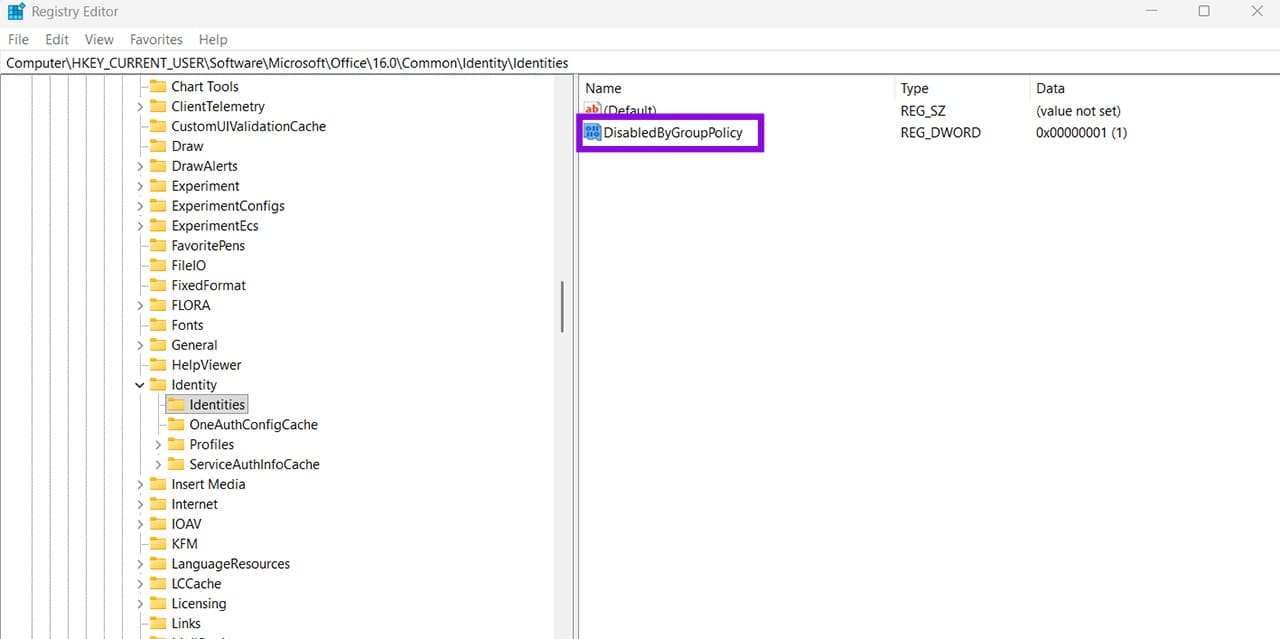This screenshot has height=639, width=1280.
Task: Select the Links folder icon
Action: (158, 623)
